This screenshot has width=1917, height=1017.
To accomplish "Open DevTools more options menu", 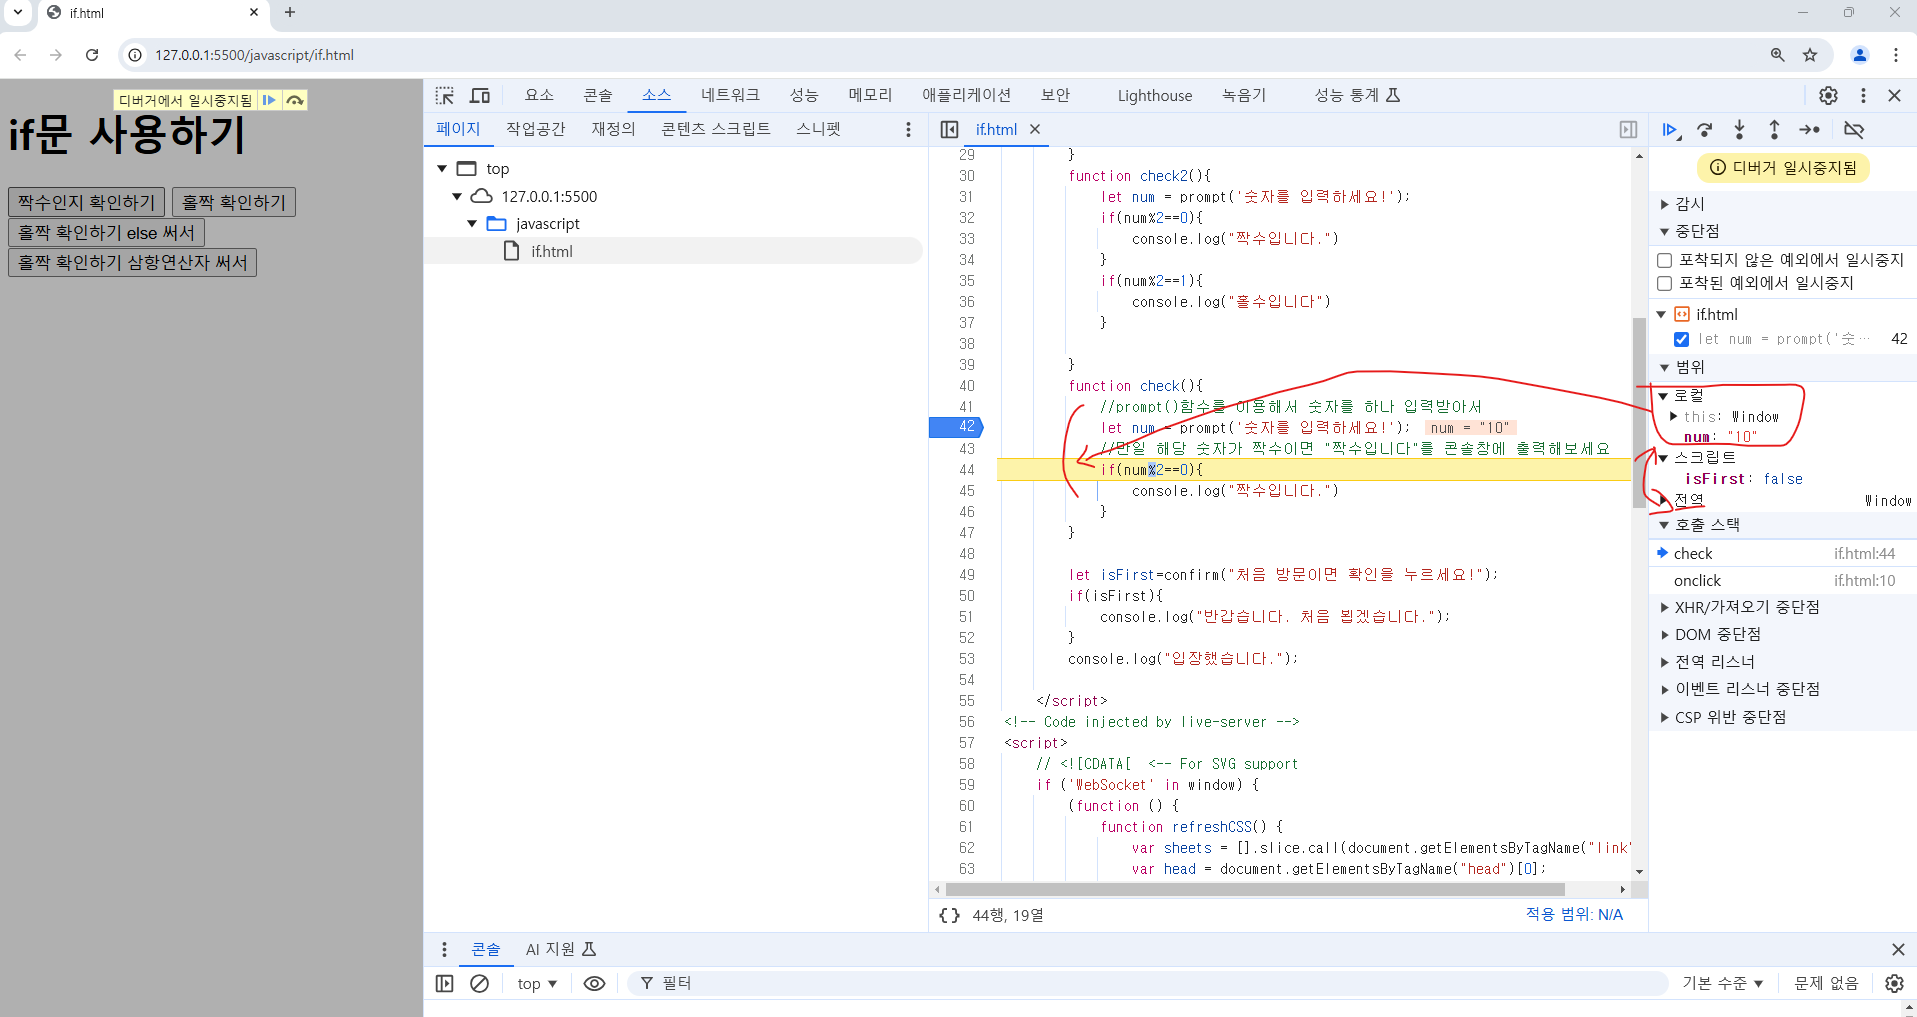I will point(1863,95).
